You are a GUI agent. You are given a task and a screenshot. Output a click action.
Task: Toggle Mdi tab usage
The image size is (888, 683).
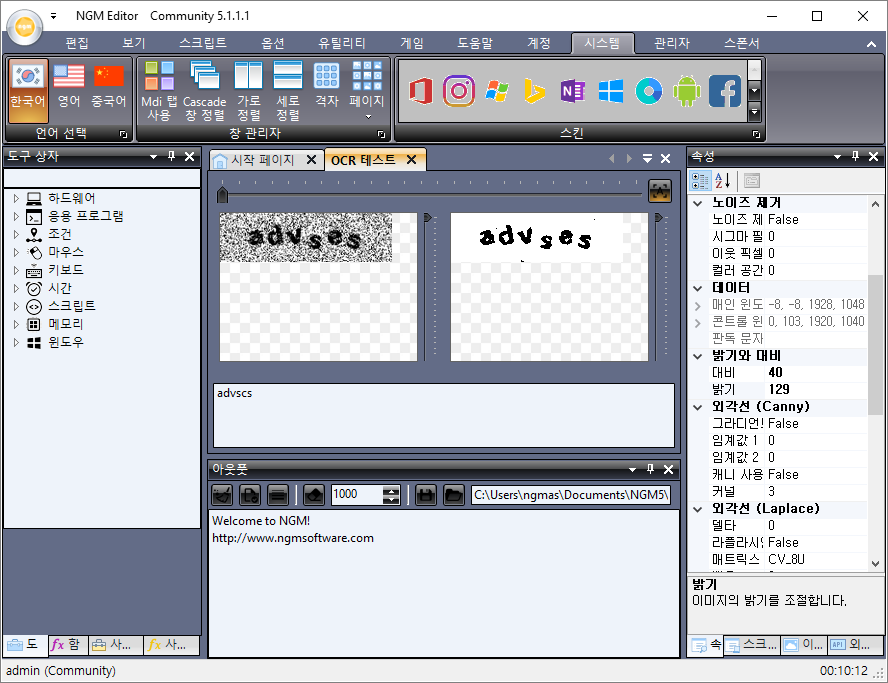[159, 91]
